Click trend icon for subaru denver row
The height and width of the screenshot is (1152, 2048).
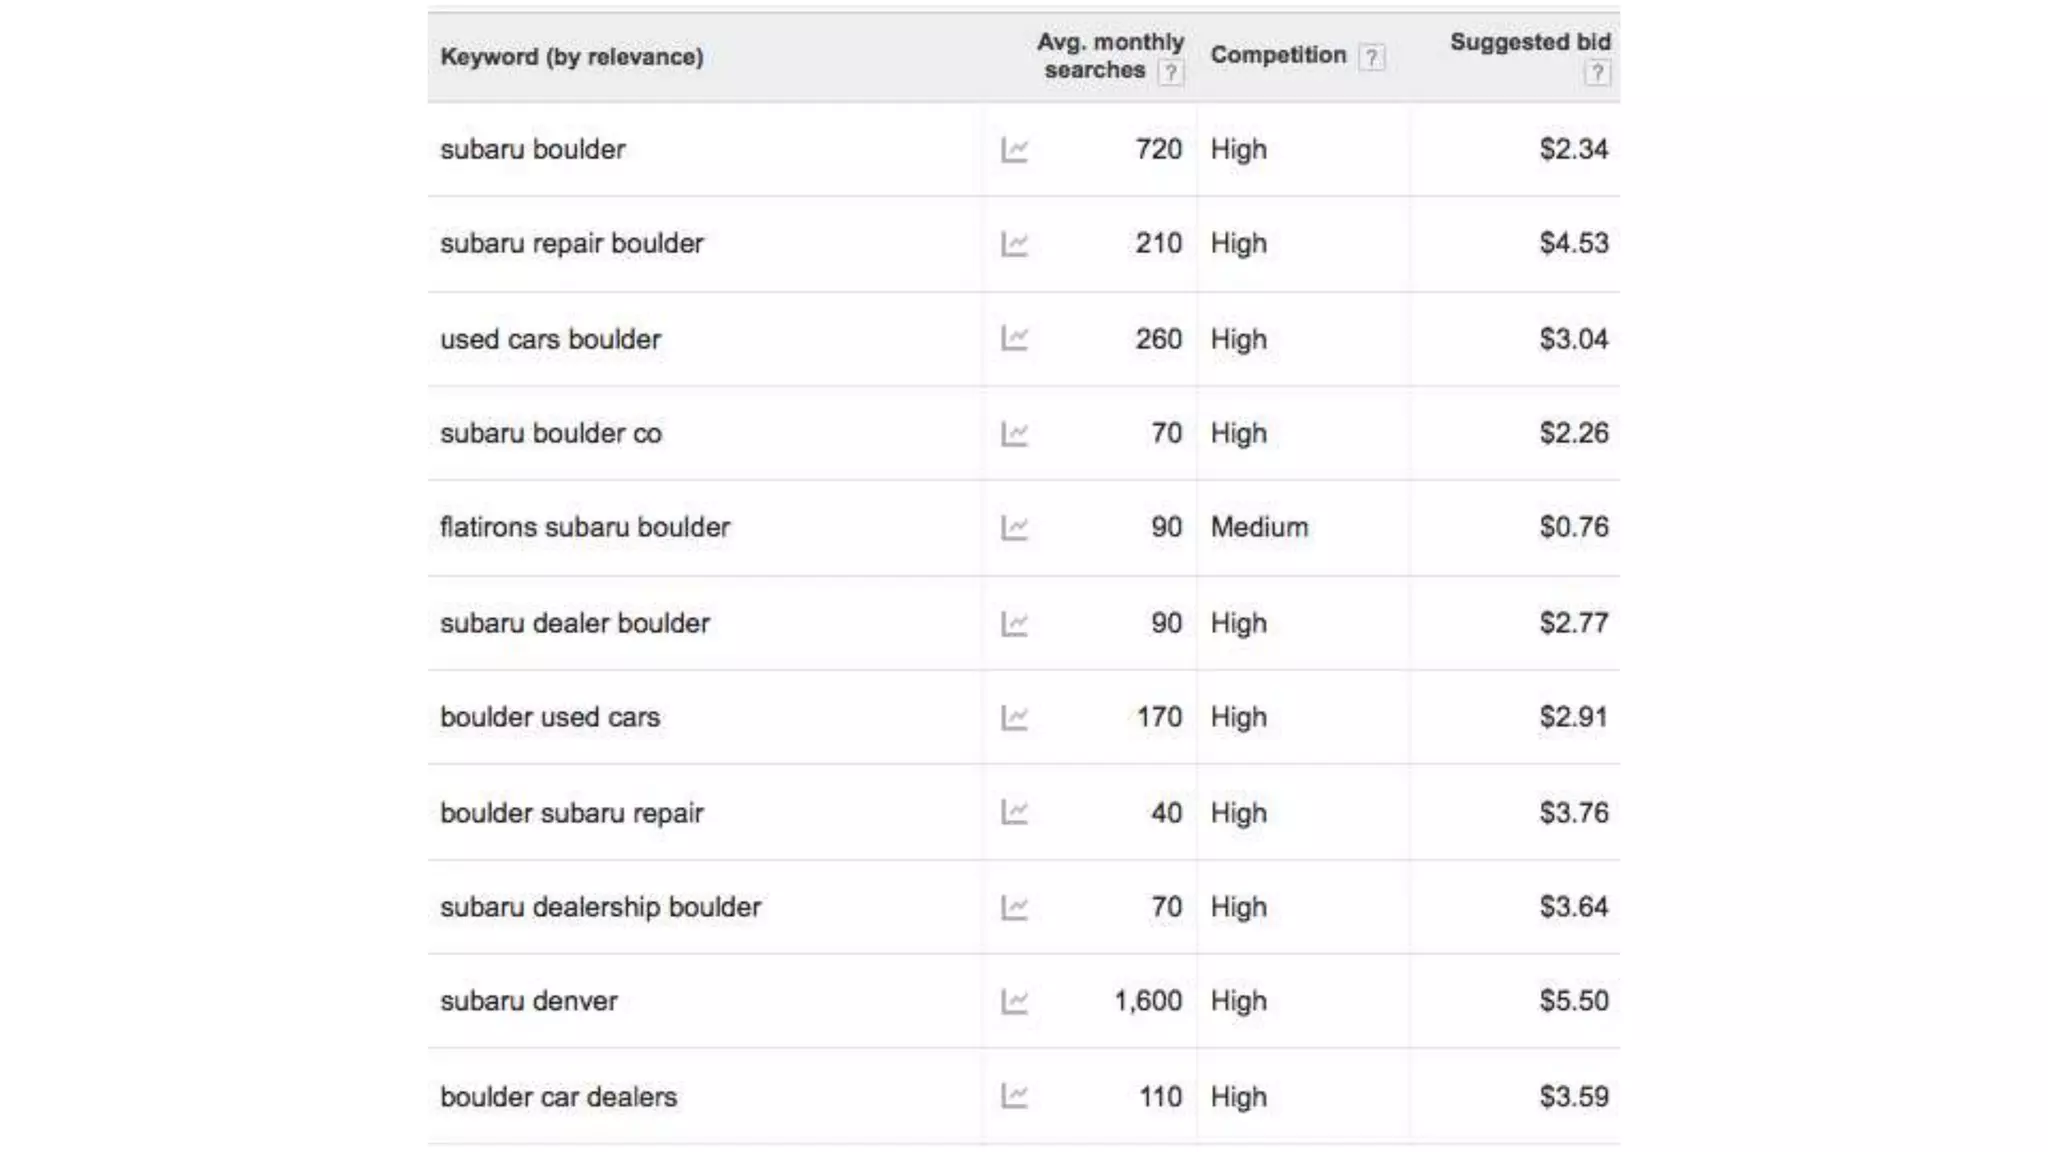(x=1014, y=1002)
